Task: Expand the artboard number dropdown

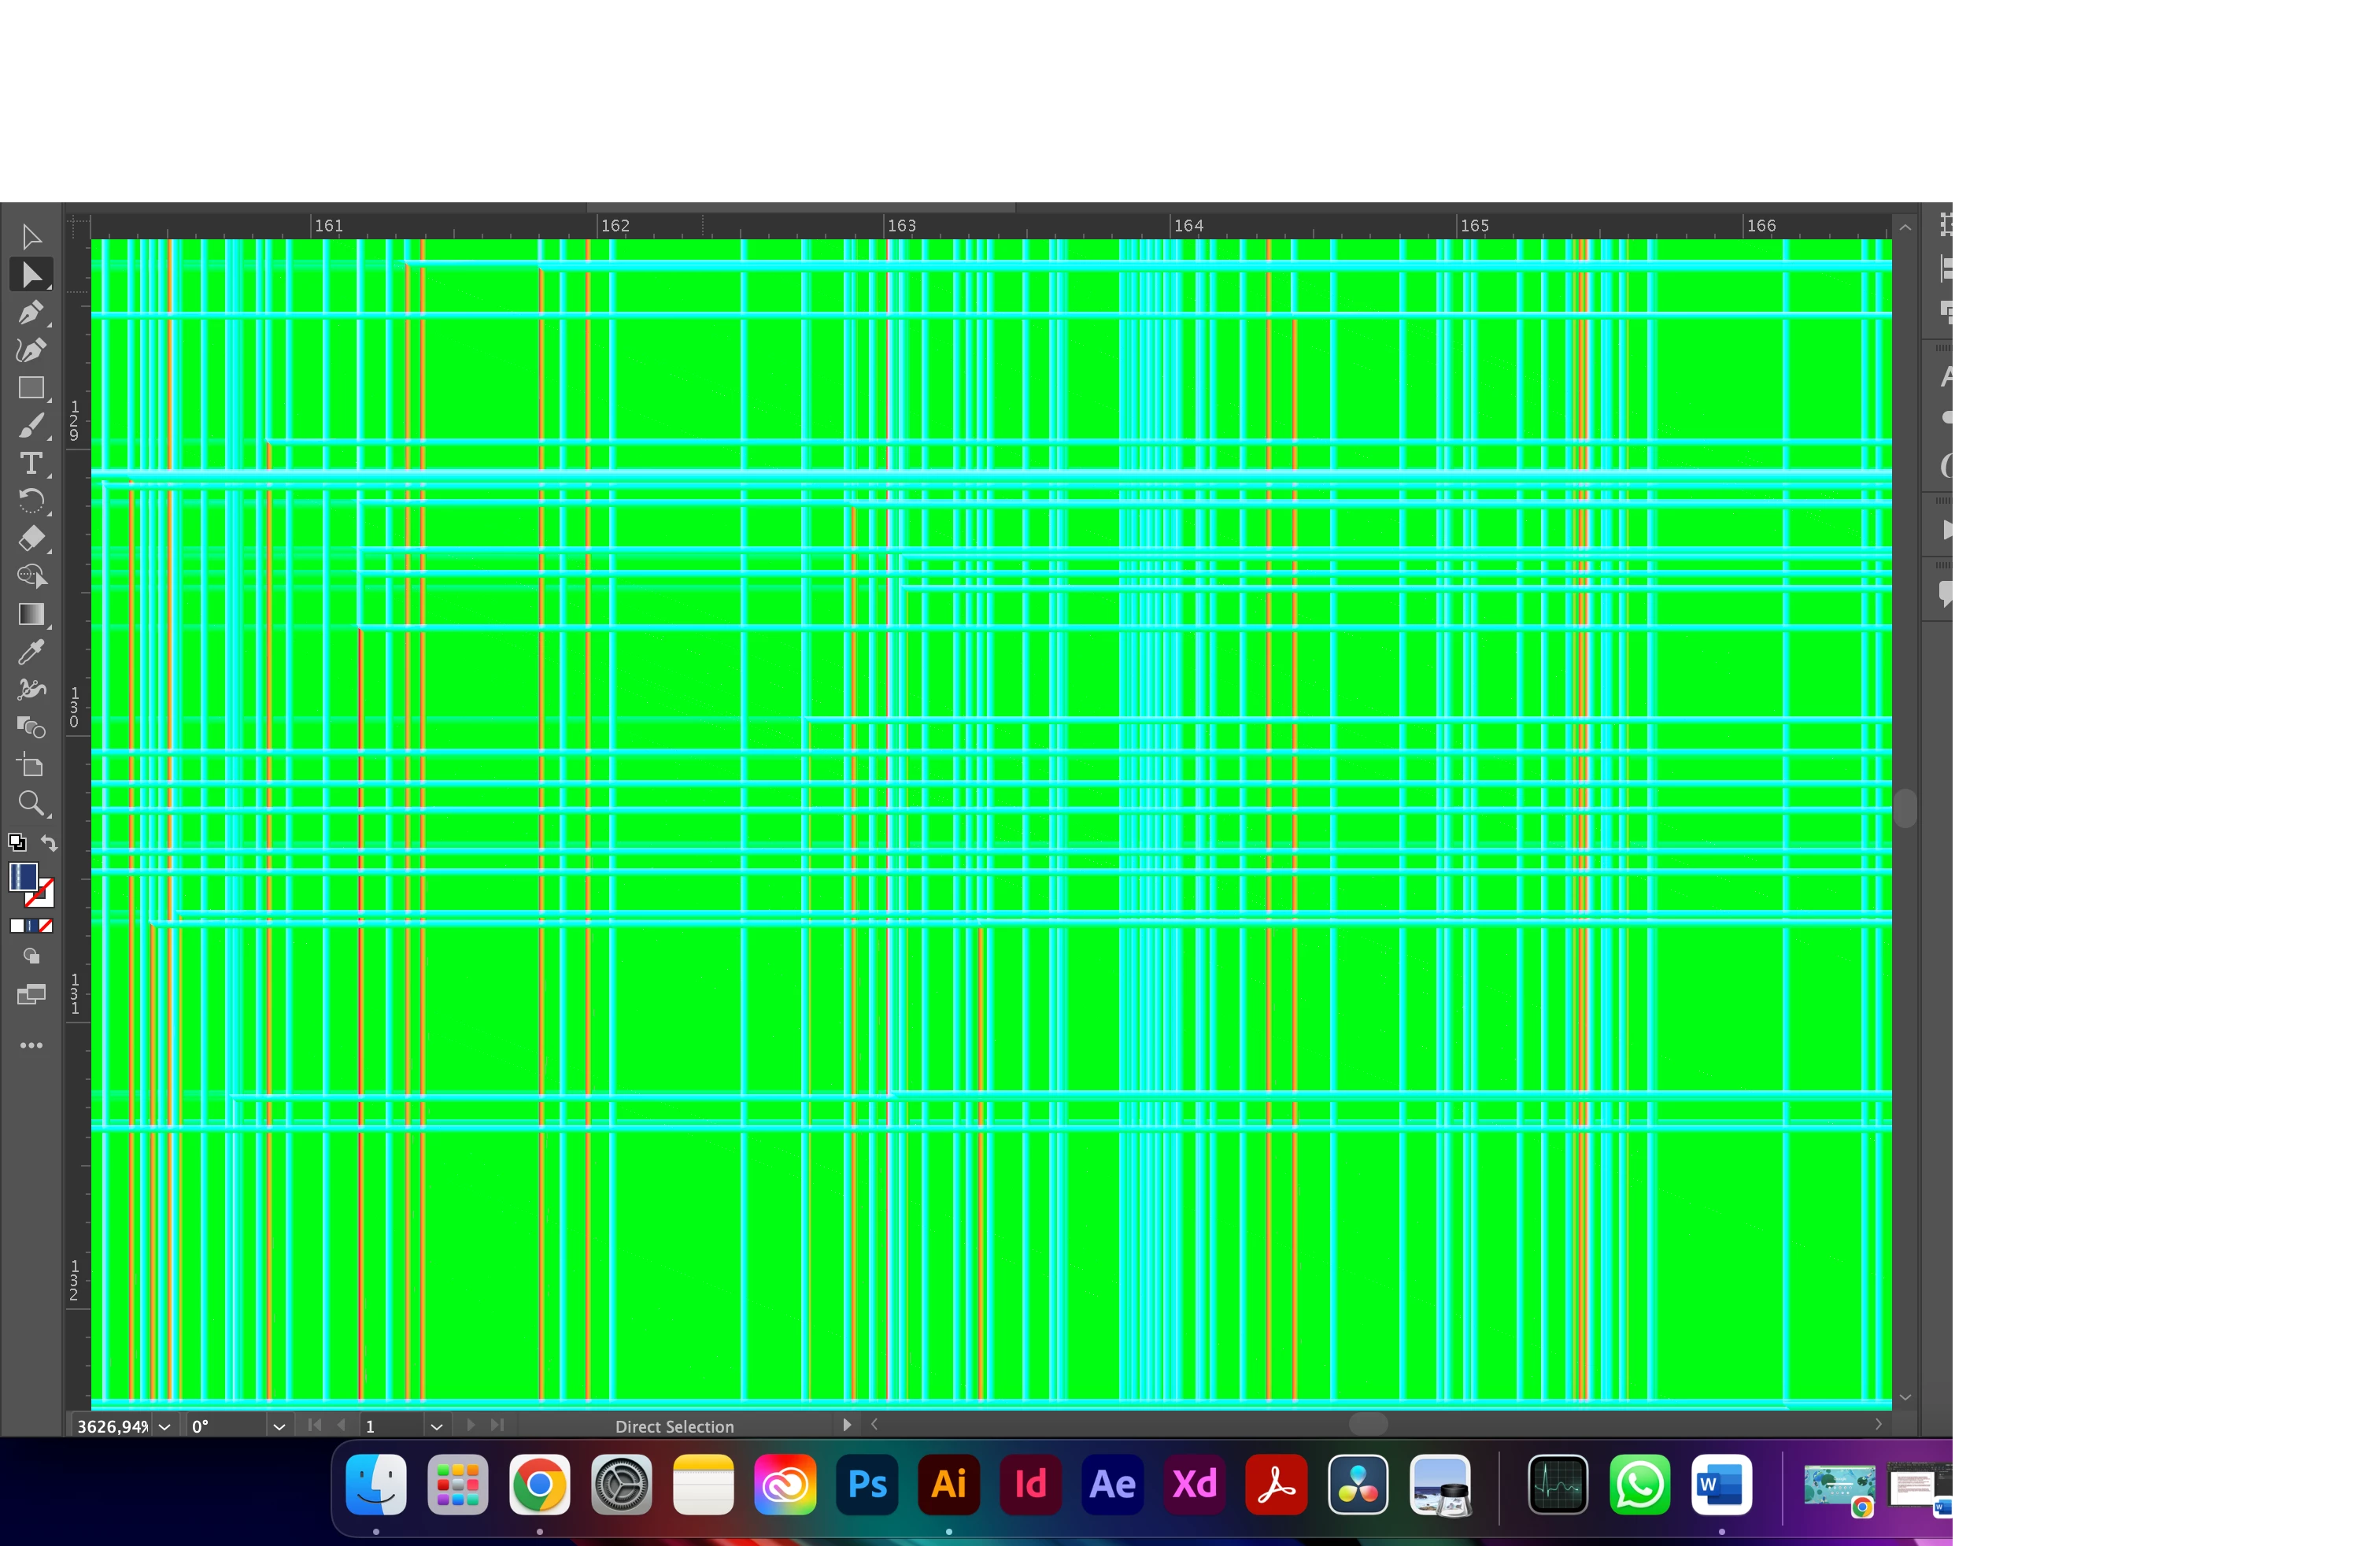Action: pyautogui.click(x=436, y=1426)
